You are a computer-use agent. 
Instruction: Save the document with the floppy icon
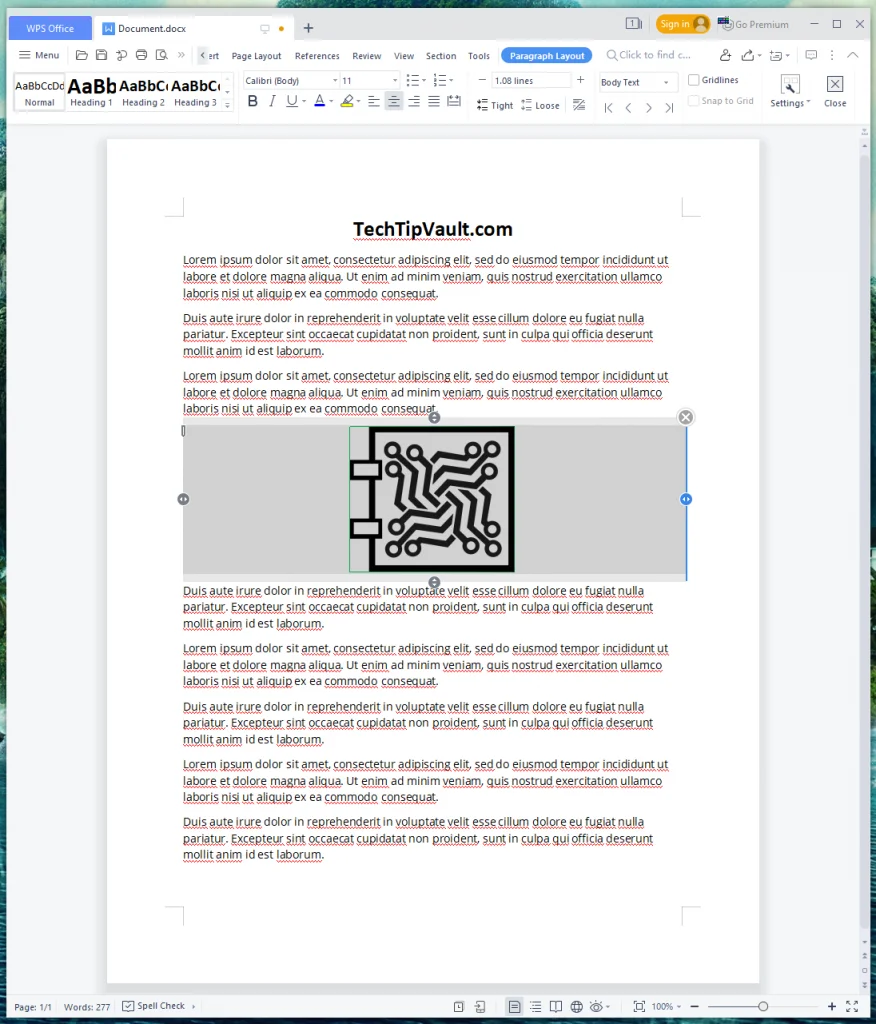tap(101, 56)
